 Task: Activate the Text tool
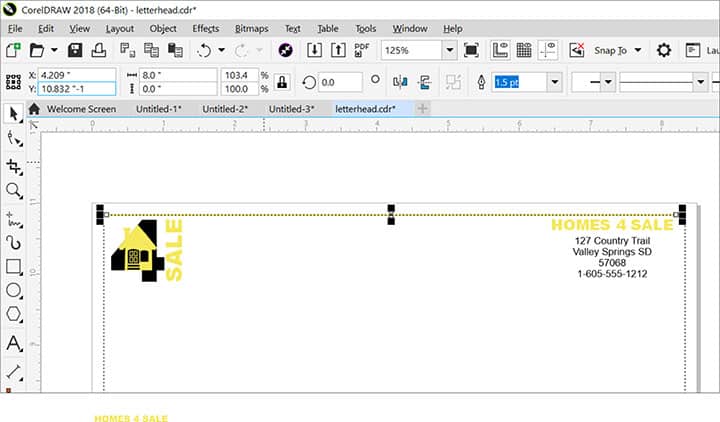point(14,343)
